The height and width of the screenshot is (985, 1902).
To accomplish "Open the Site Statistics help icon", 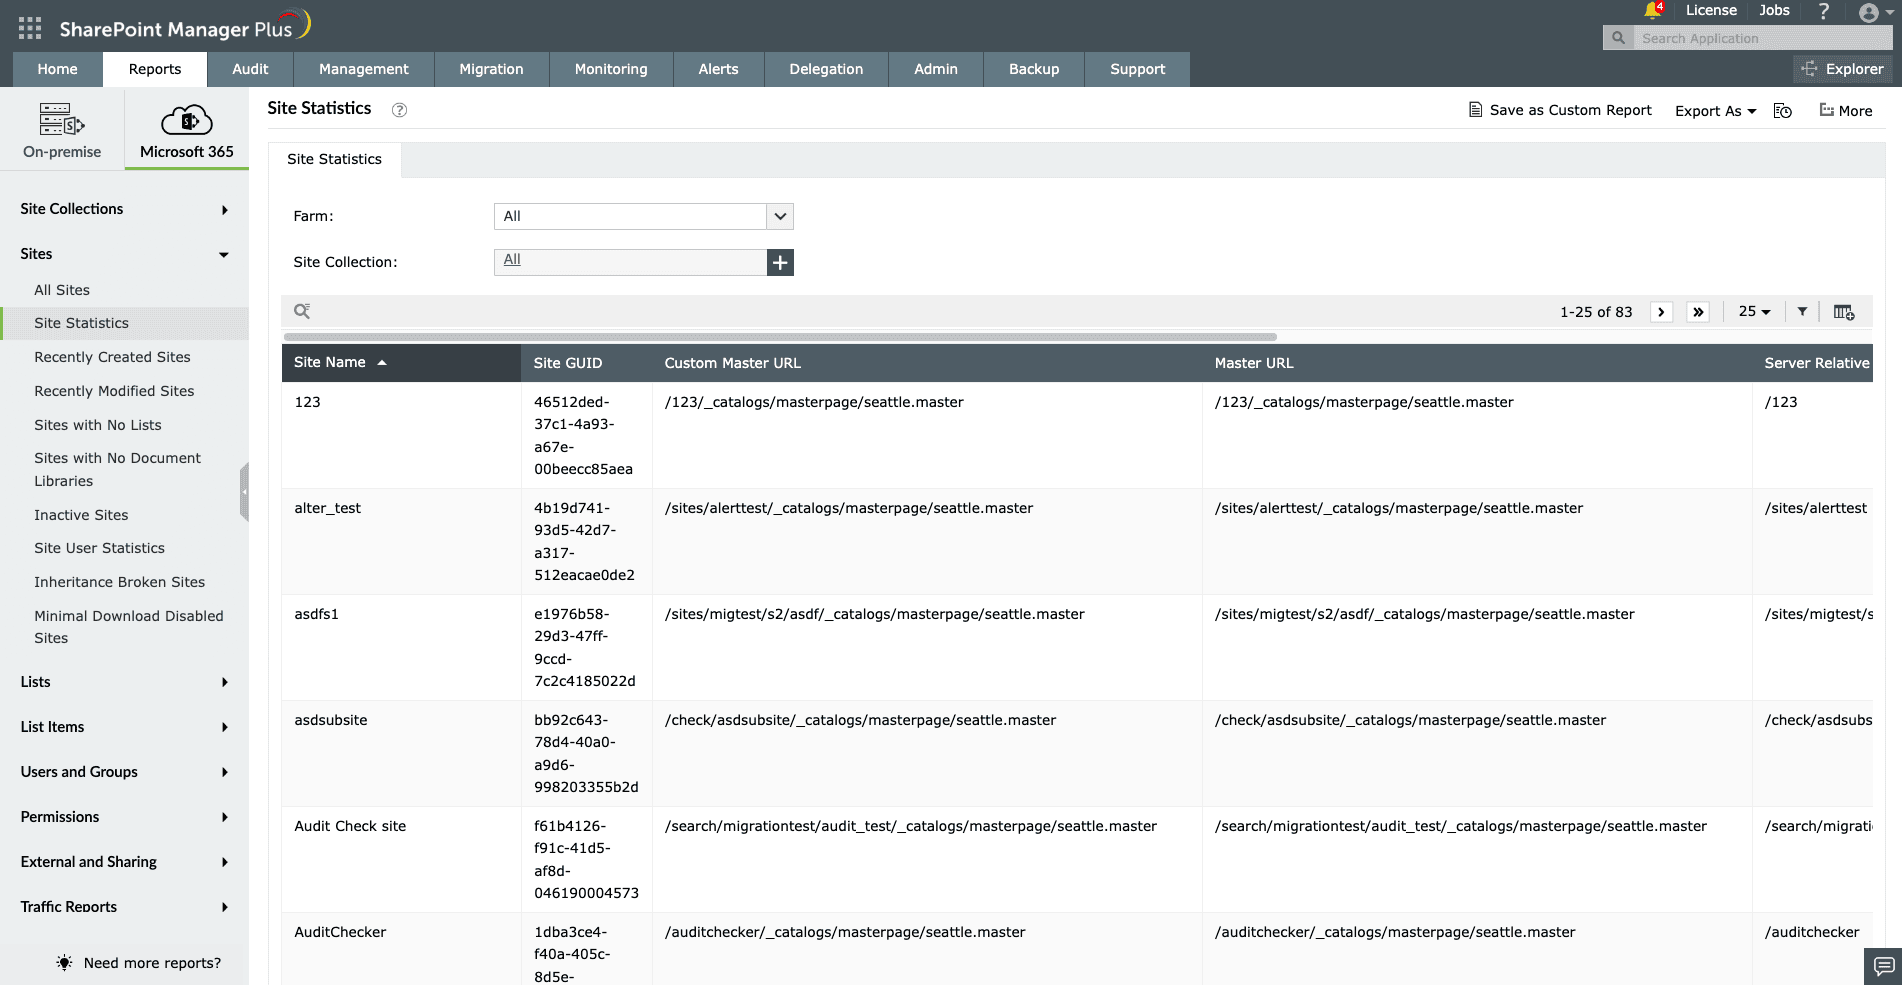I will 399,110.
